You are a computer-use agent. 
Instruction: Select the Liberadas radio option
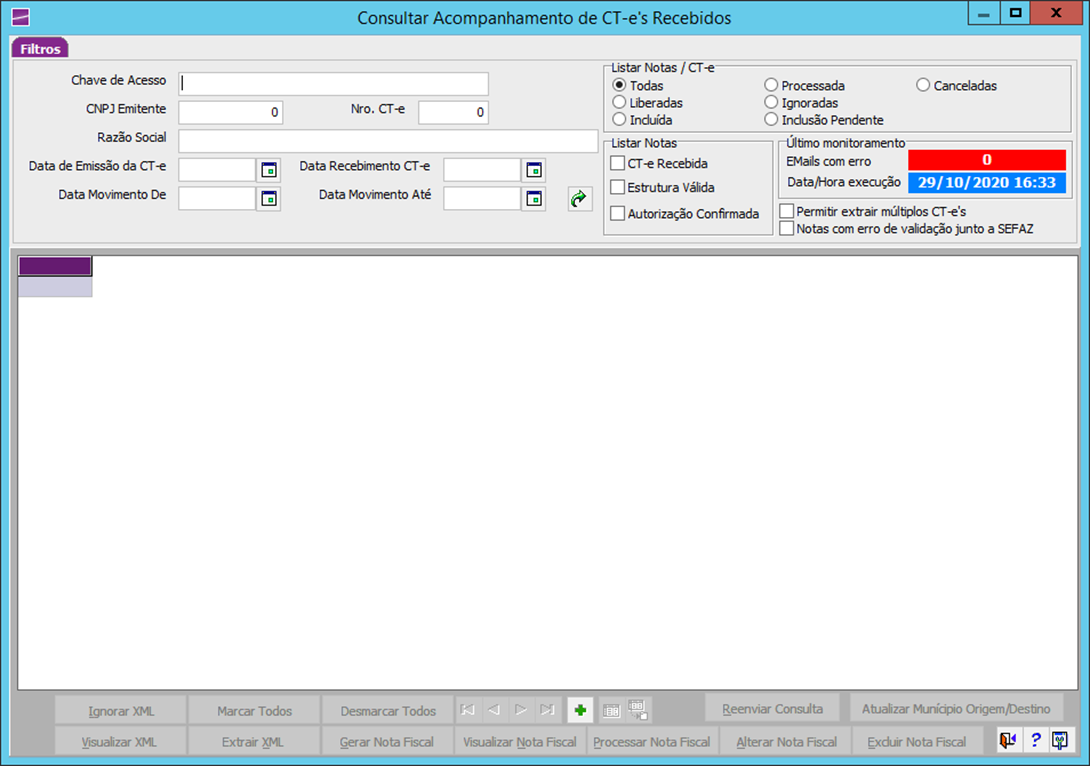[x=620, y=103]
